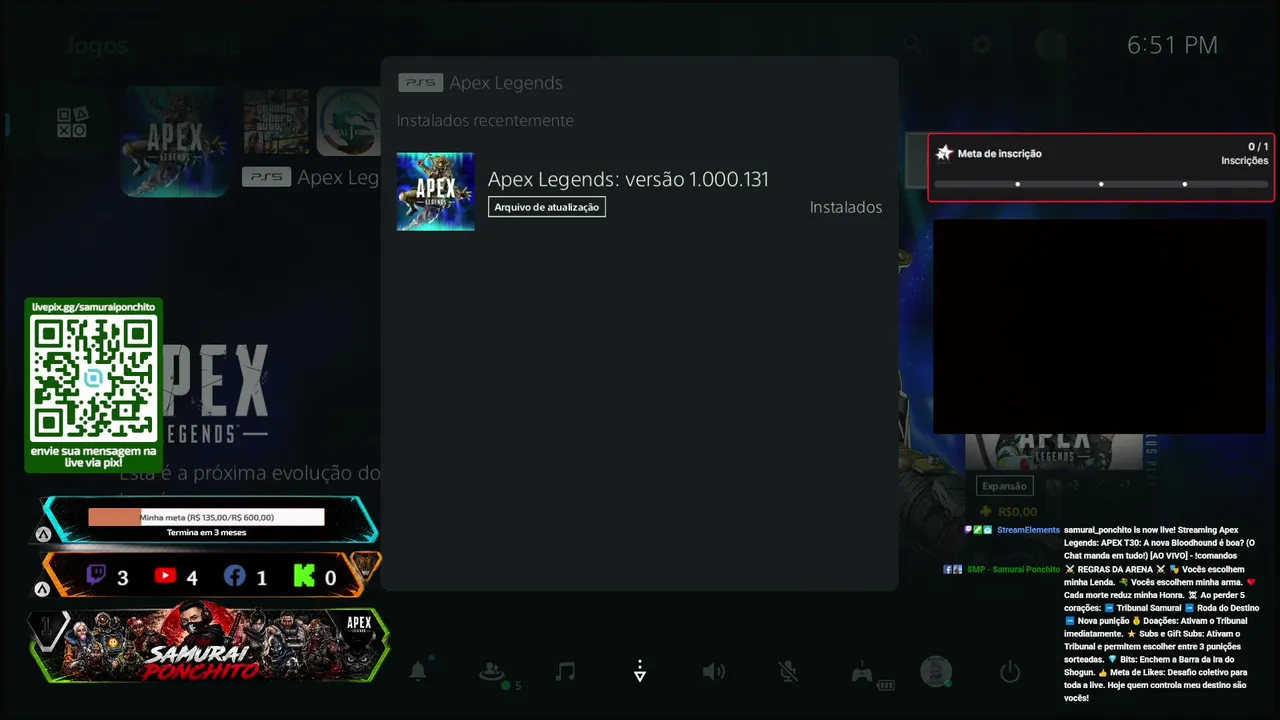Click the 6:51 PM clock
Image resolution: width=1280 pixels, height=720 pixels.
tap(1172, 45)
